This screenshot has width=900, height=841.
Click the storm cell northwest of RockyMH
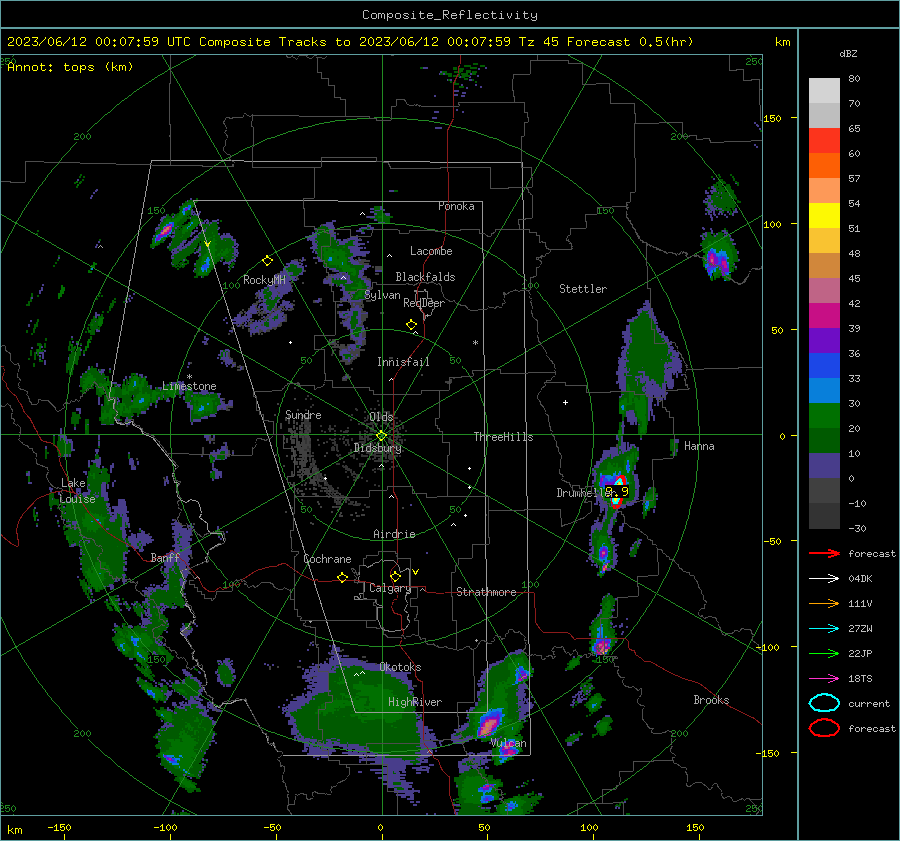[165, 230]
